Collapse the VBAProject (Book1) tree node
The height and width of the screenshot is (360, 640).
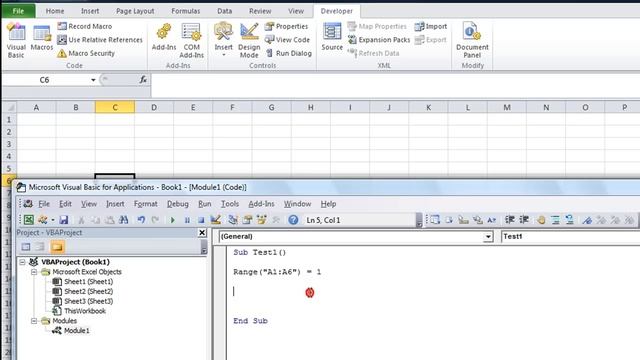tap(22, 262)
